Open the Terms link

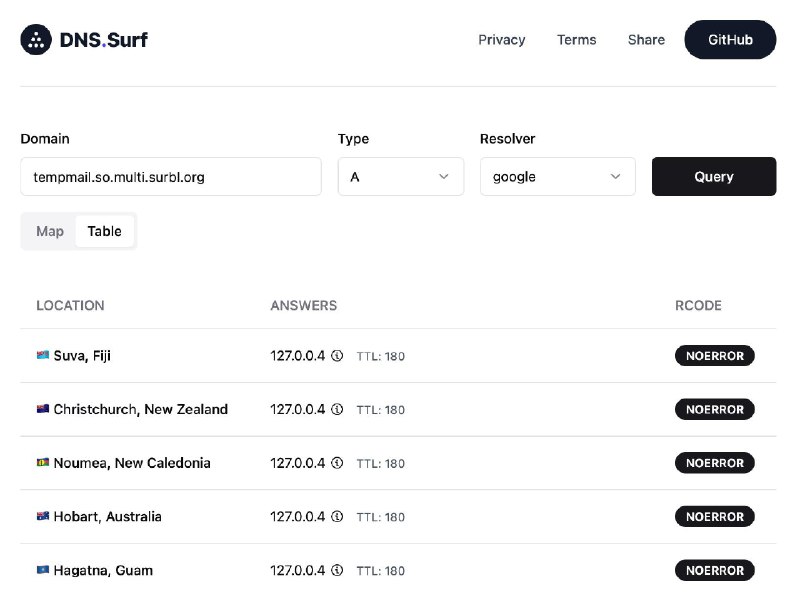(x=576, y=40)
